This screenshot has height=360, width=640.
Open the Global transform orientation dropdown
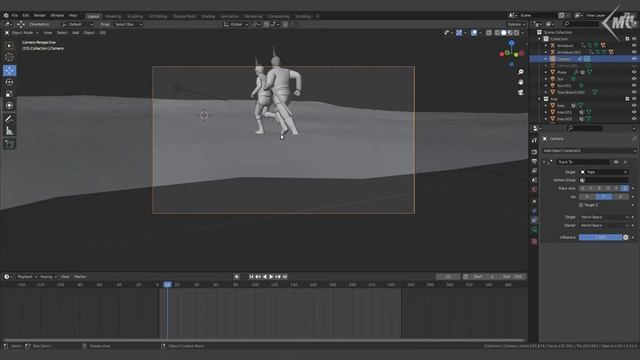point(236,24)
